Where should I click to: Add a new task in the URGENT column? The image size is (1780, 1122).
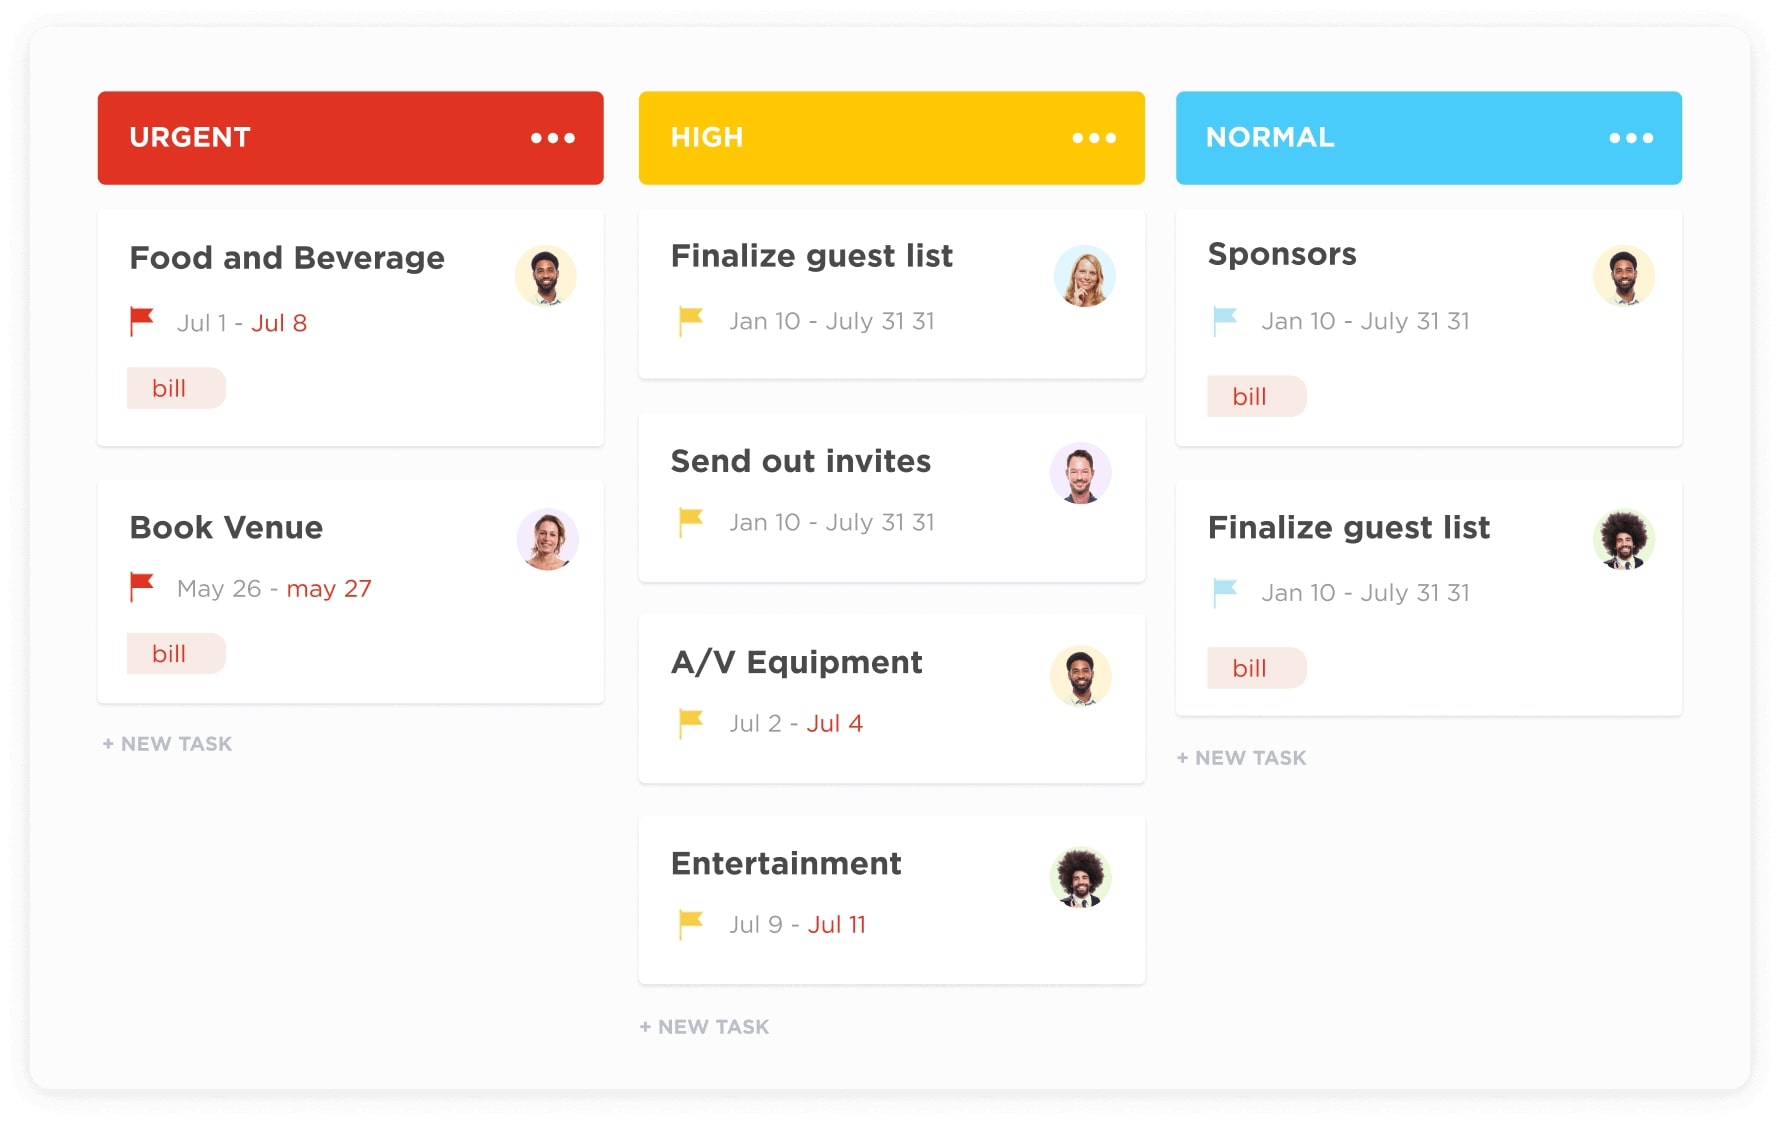pyautogui.click(x=166, y=743)
